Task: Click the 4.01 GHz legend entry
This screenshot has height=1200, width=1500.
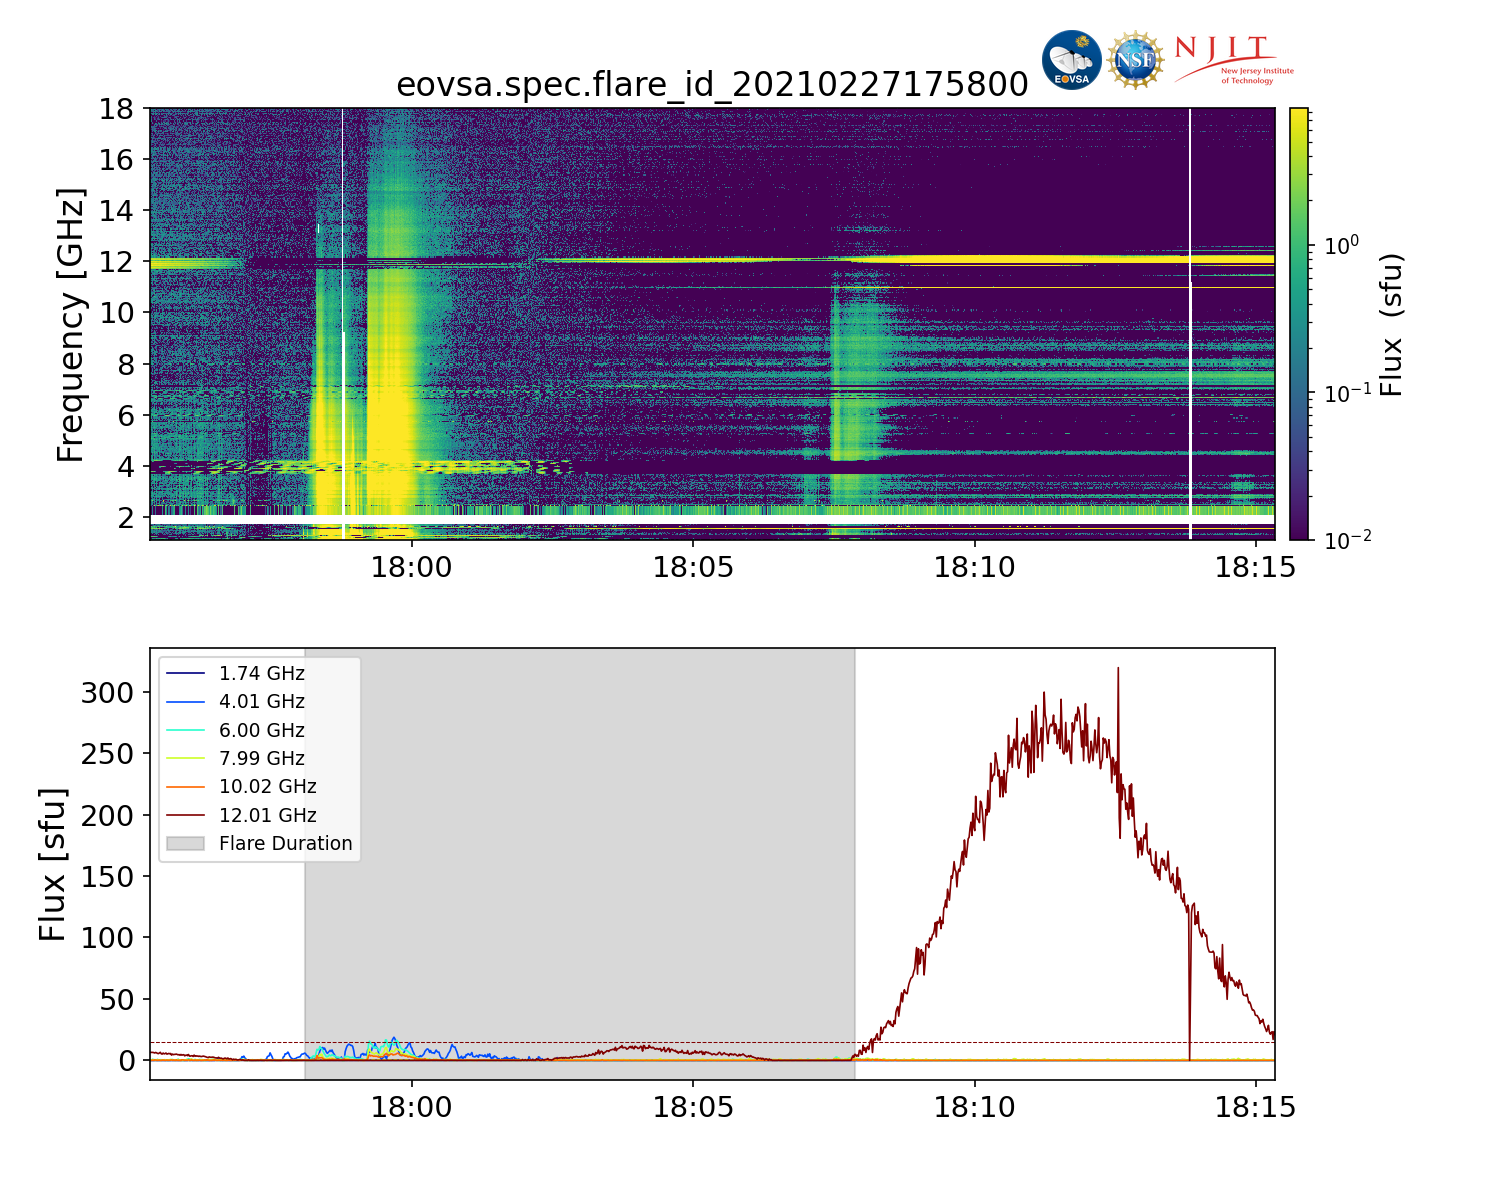Action: point(261,702)
